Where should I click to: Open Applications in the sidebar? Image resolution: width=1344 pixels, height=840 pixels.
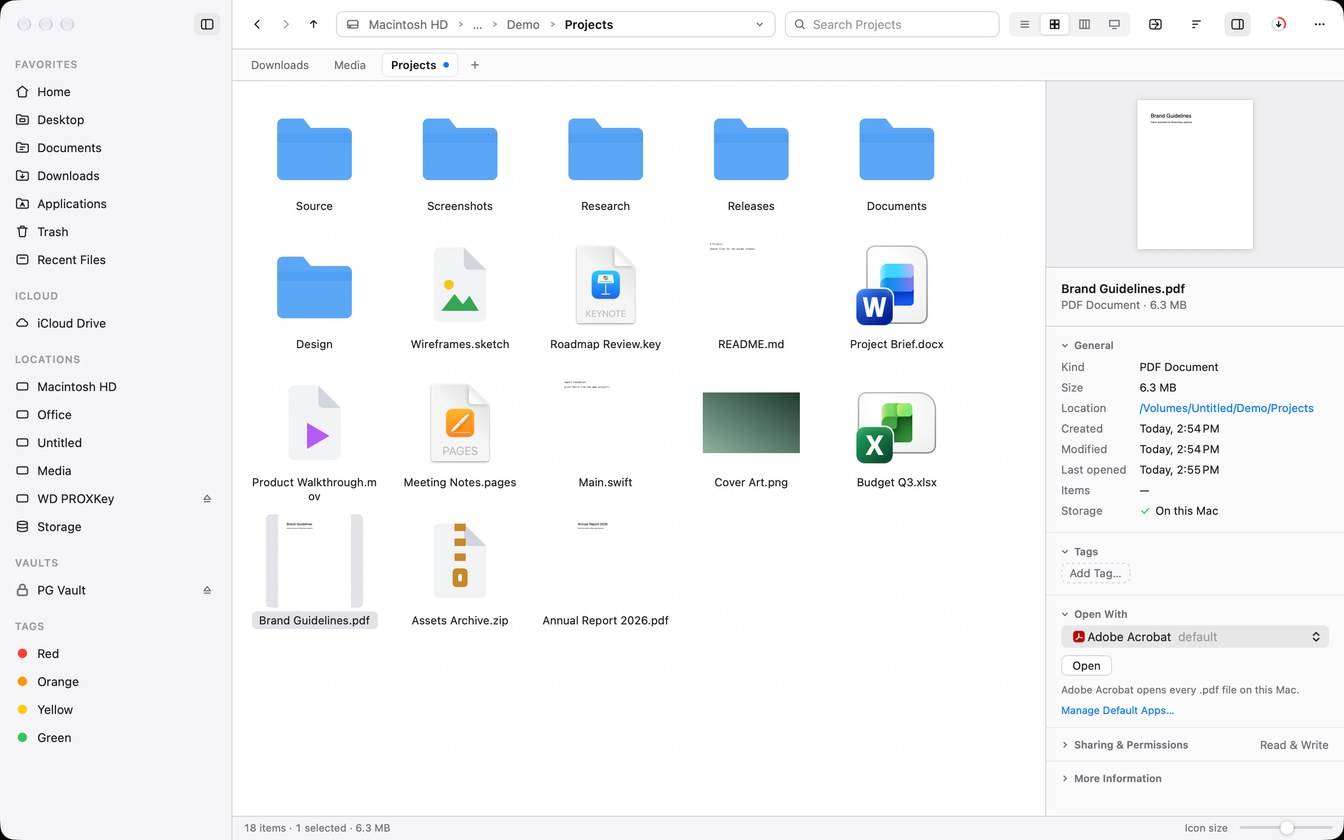tap(116, 204)
